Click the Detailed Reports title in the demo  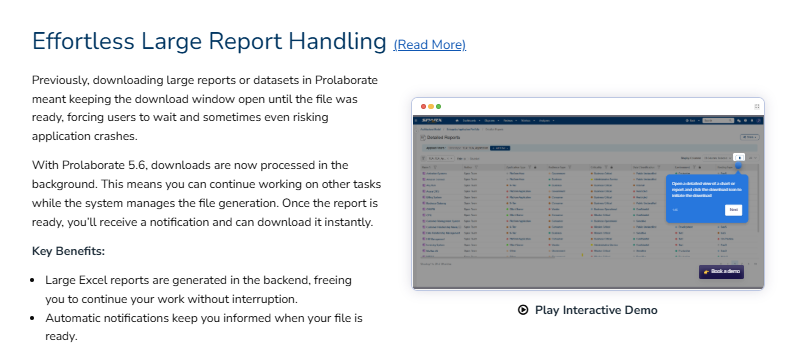[x=443, y=137]
